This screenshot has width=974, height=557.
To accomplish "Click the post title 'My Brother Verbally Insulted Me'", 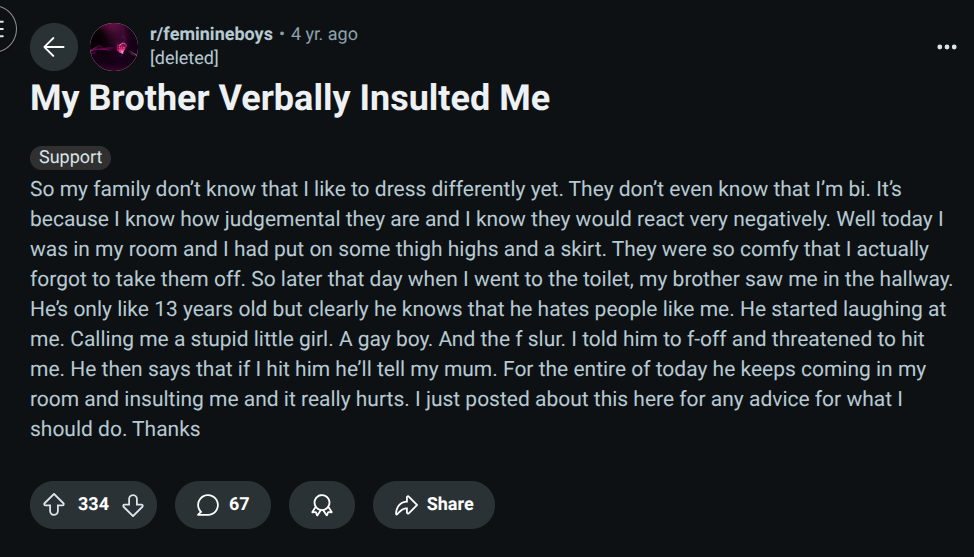I will [290, 99].
